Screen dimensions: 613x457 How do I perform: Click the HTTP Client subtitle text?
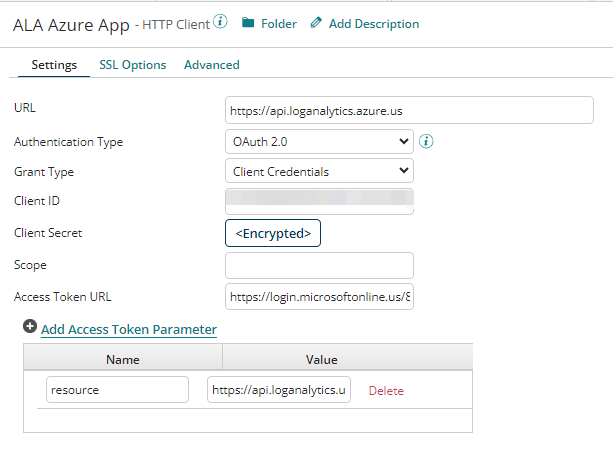(x=176, y=24)
